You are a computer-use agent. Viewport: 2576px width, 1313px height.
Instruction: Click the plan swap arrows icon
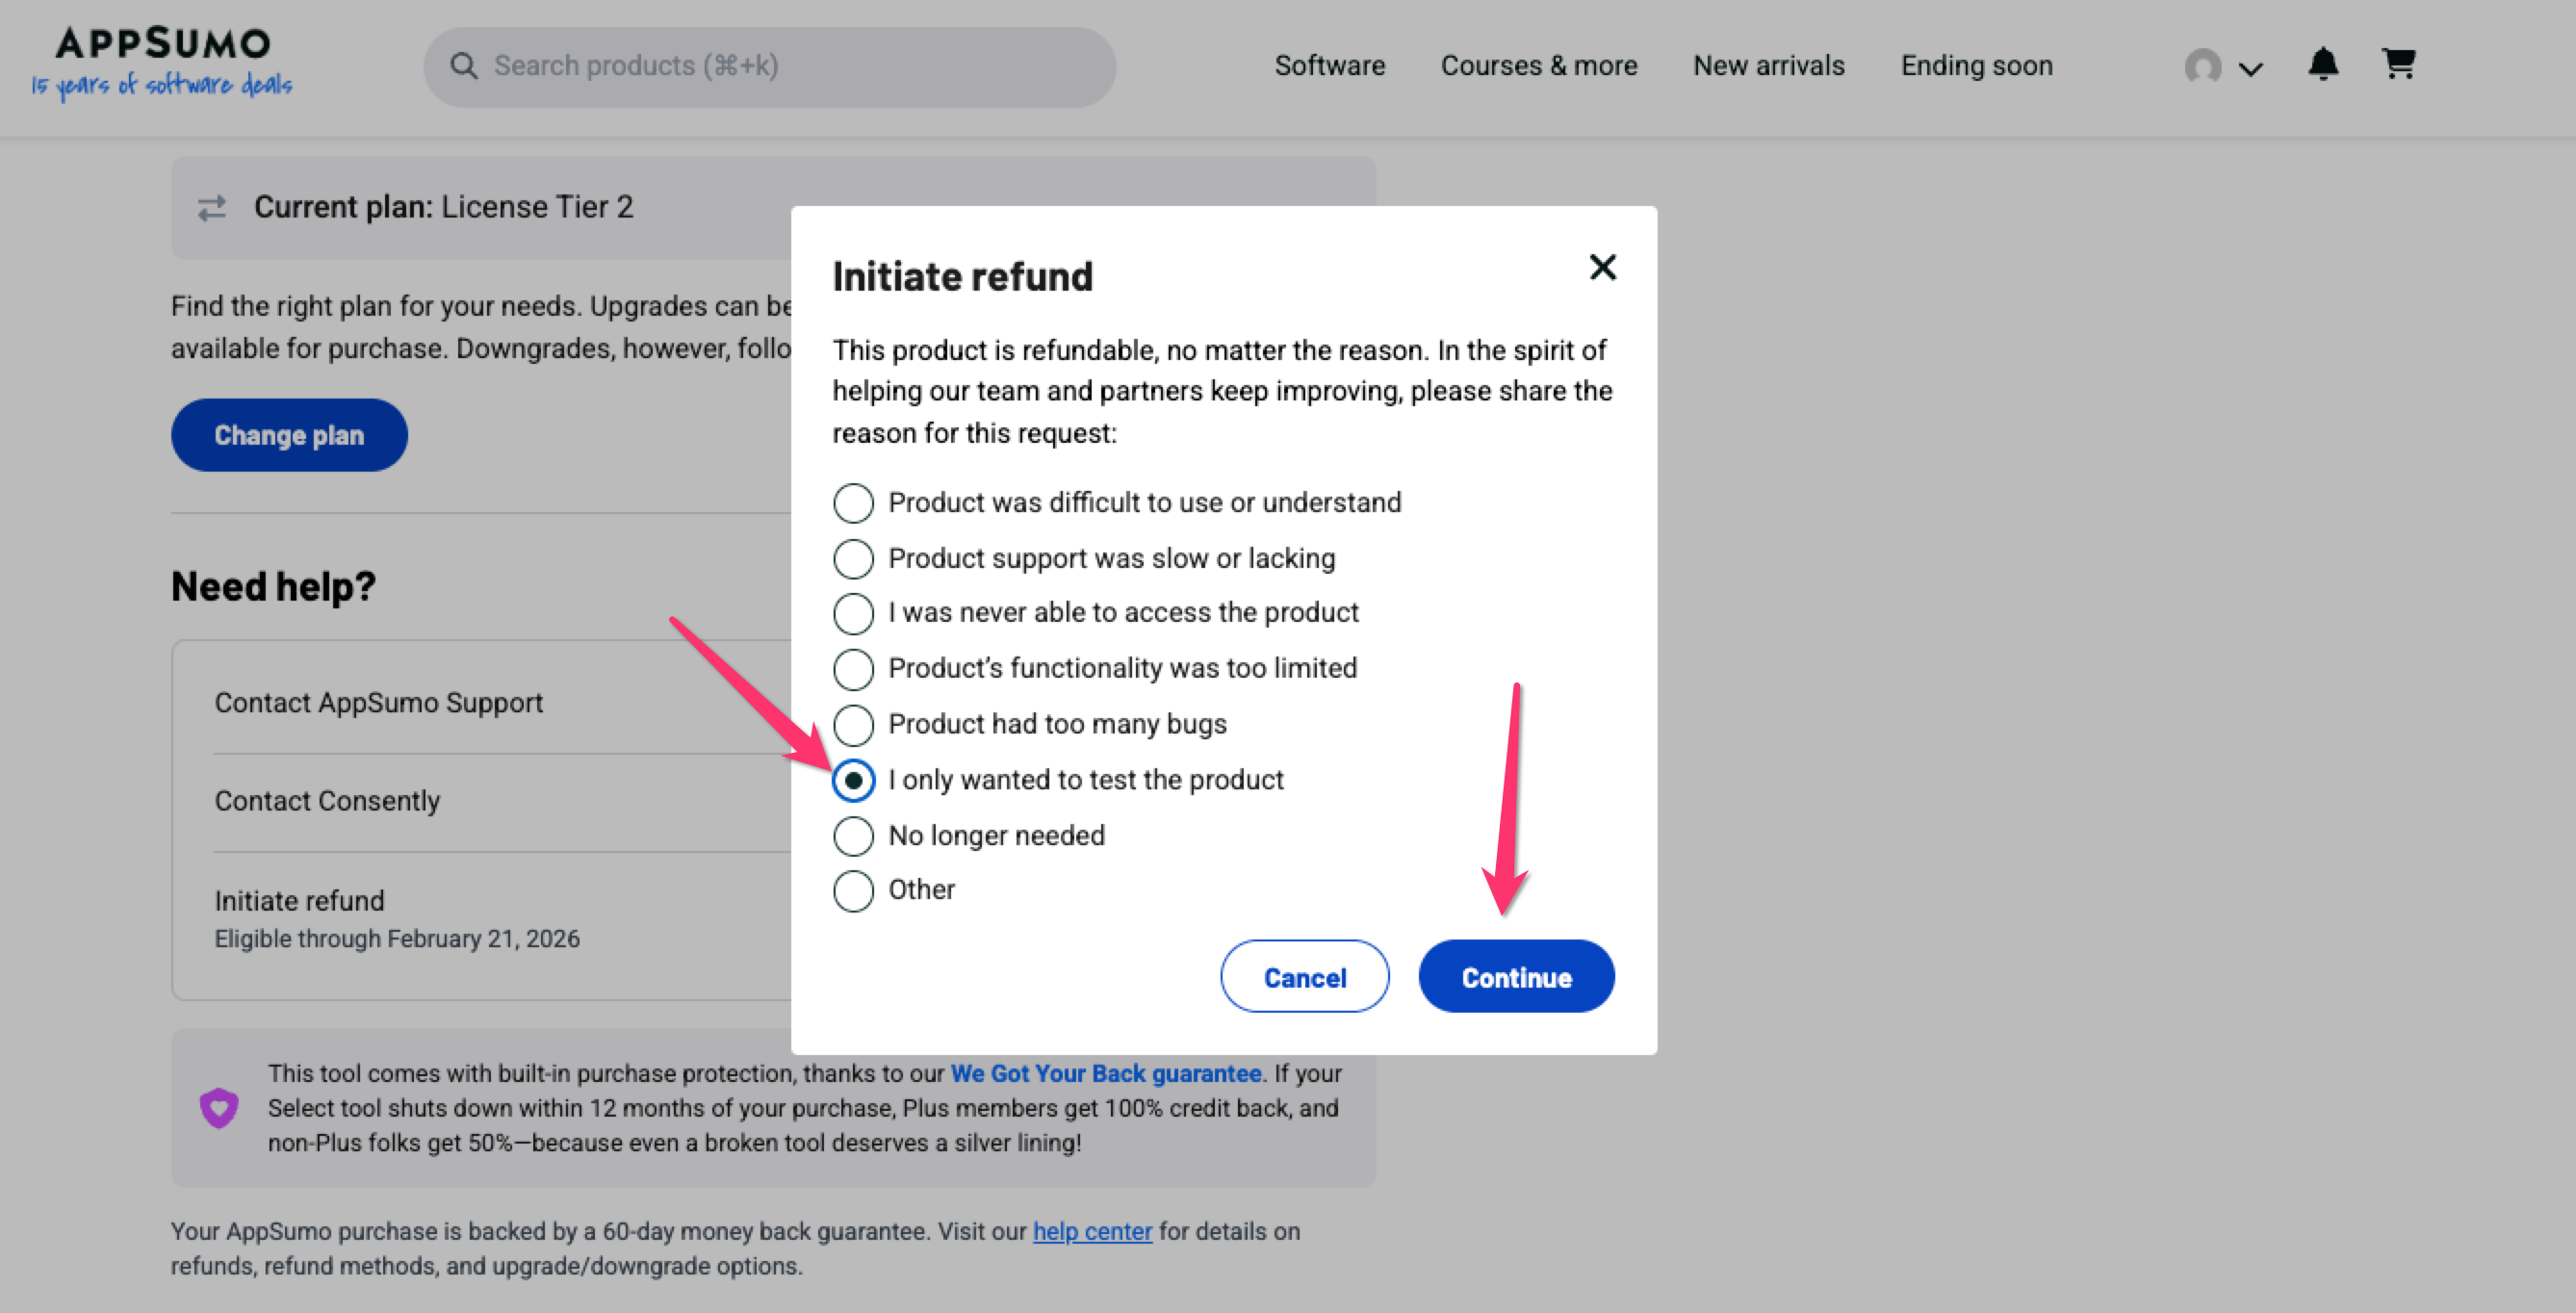(212, 208)
